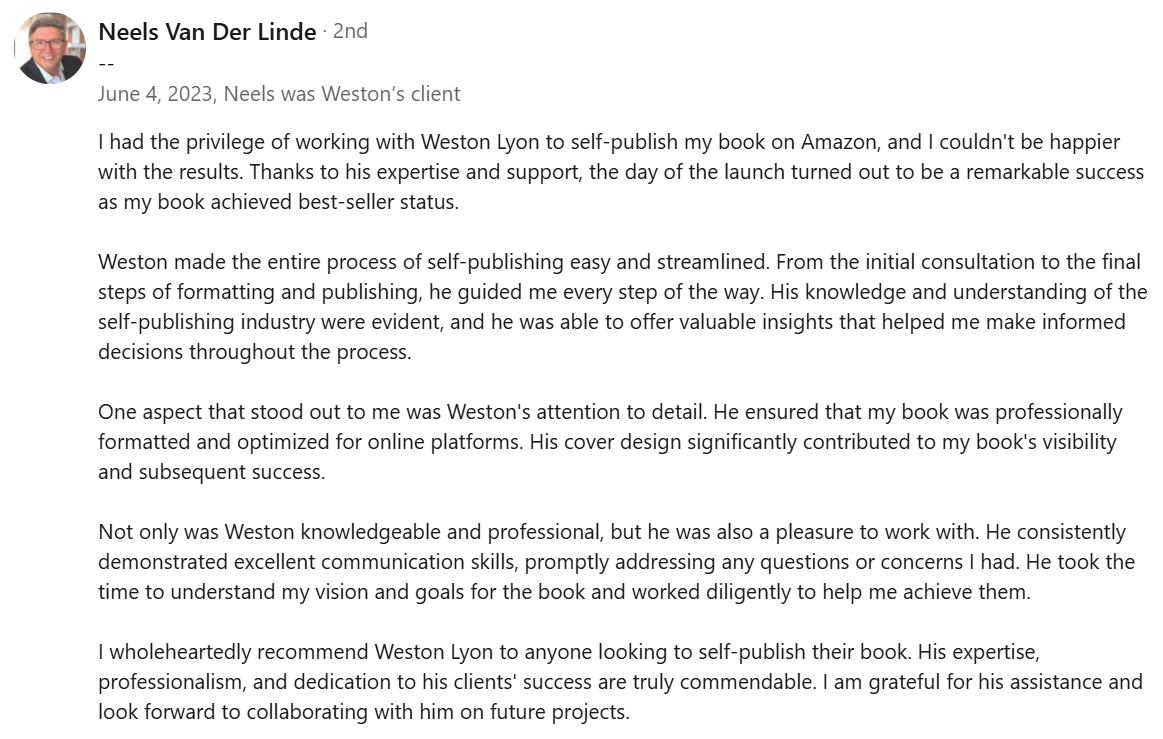Click "Neels was Weston's client" text

342,94
